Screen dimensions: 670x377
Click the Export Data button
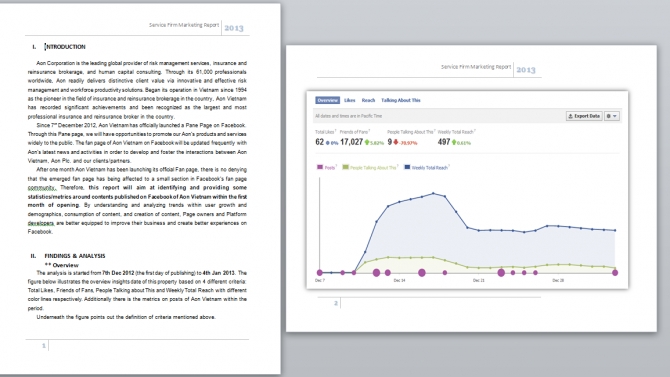tap(584, 116)
